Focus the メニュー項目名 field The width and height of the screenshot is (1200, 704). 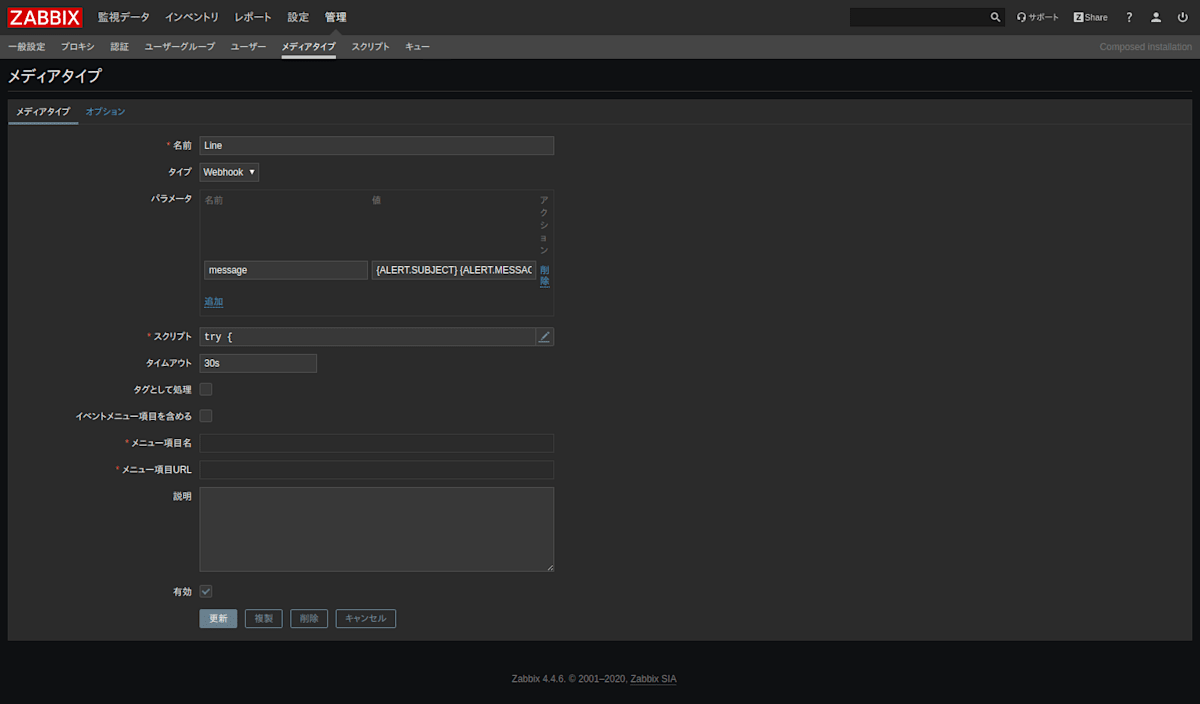click(377, 443)
